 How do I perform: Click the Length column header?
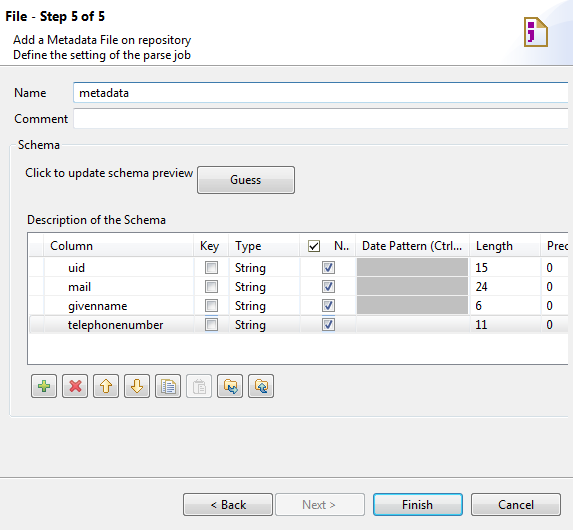[505, 246]
